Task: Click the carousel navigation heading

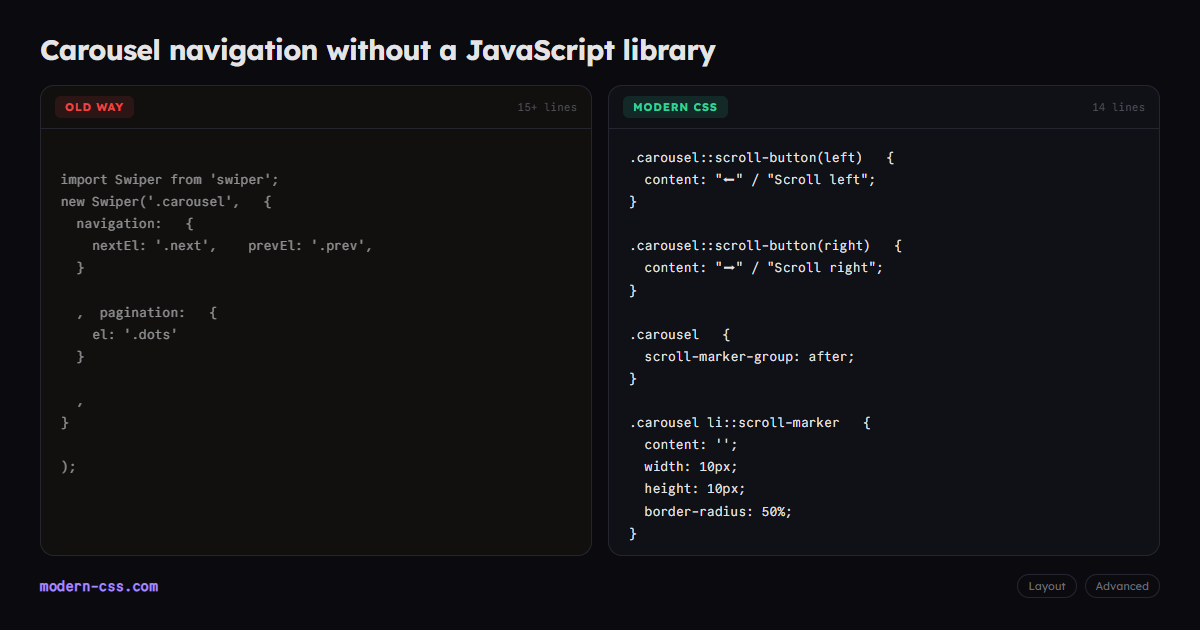Action: pyautogui.click(x=378, y=50)
